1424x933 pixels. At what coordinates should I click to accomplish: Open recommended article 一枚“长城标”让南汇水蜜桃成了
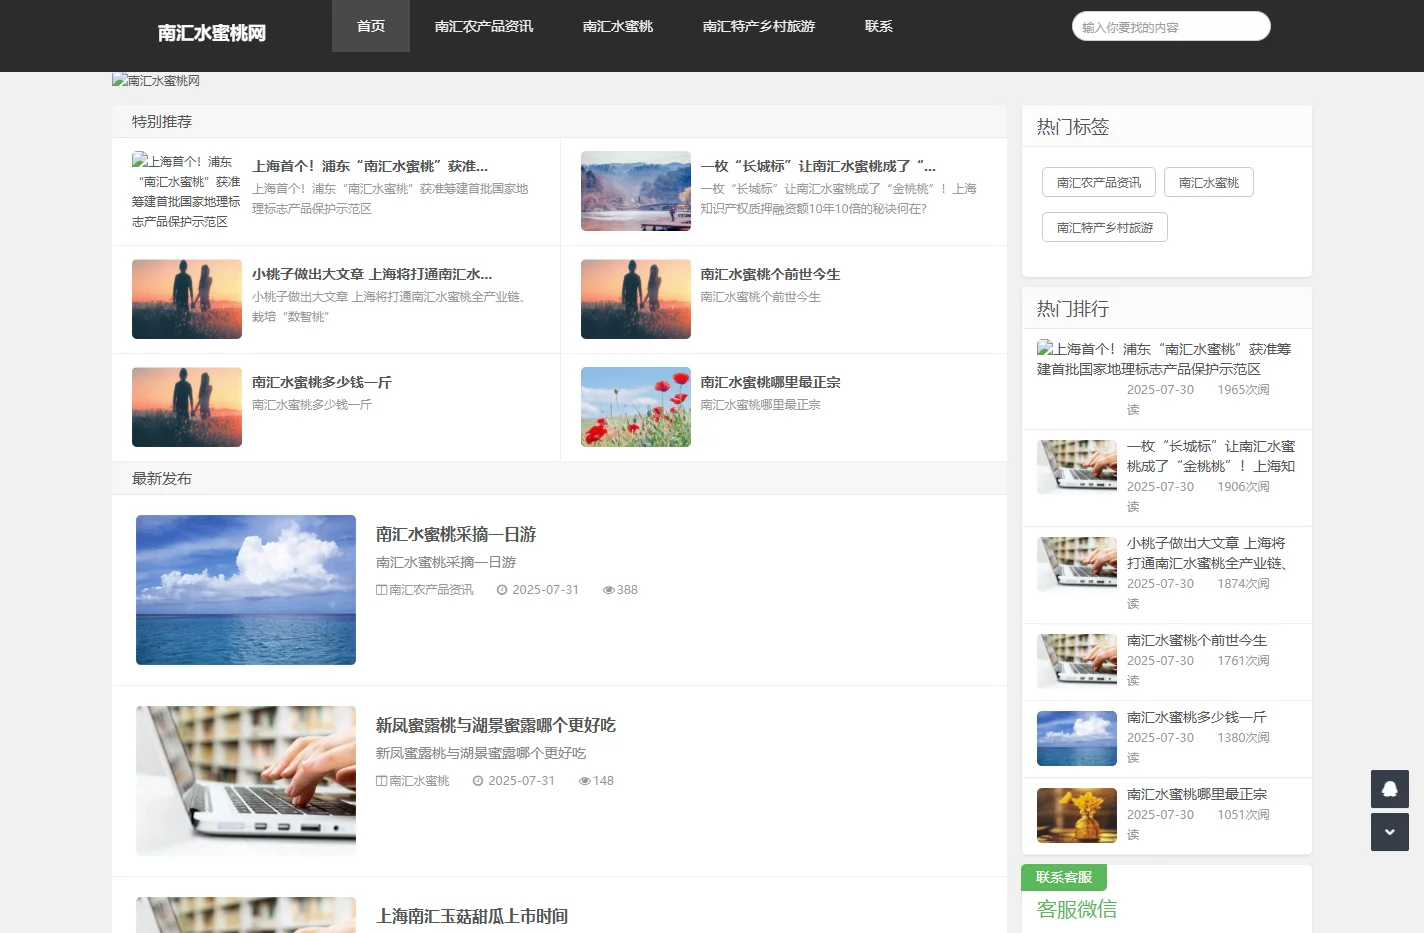point(819,166)
